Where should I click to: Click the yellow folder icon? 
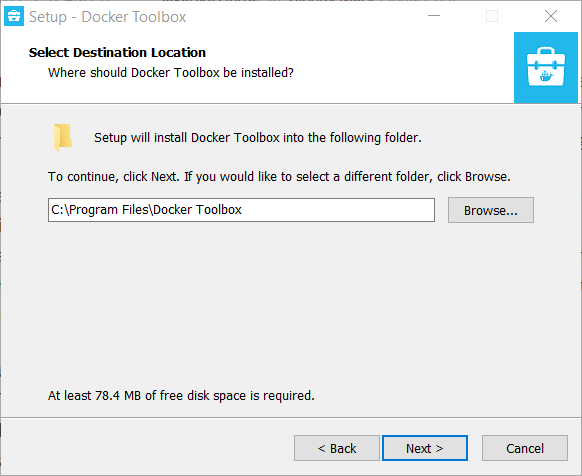click(63, 137)
